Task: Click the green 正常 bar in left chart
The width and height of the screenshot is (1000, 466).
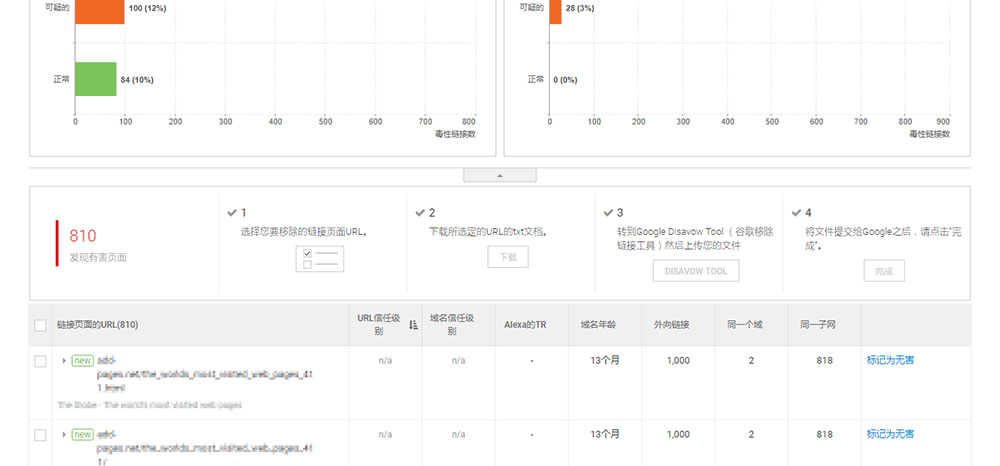Action: [96, 79]
